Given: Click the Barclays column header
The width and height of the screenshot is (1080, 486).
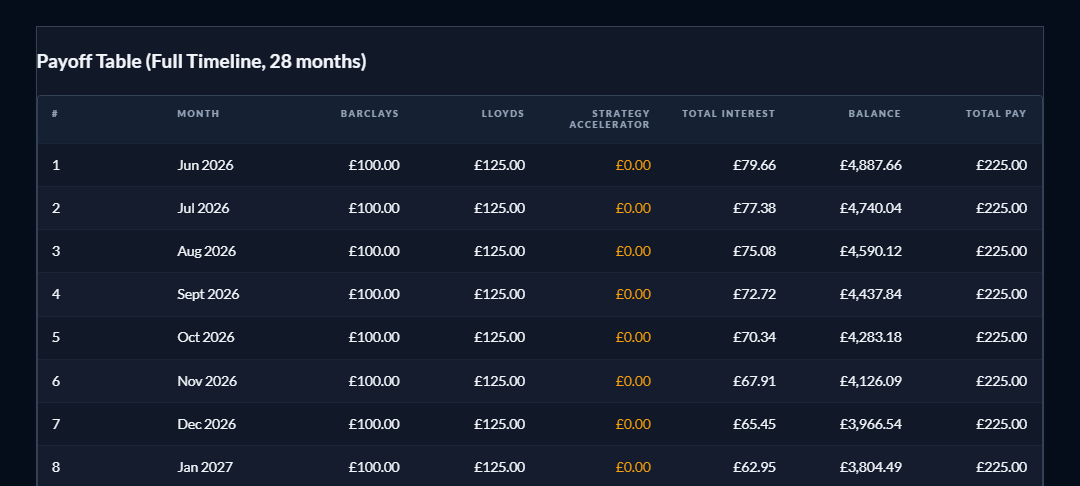Looking at the screenshot, I should [x=369, y=114].
